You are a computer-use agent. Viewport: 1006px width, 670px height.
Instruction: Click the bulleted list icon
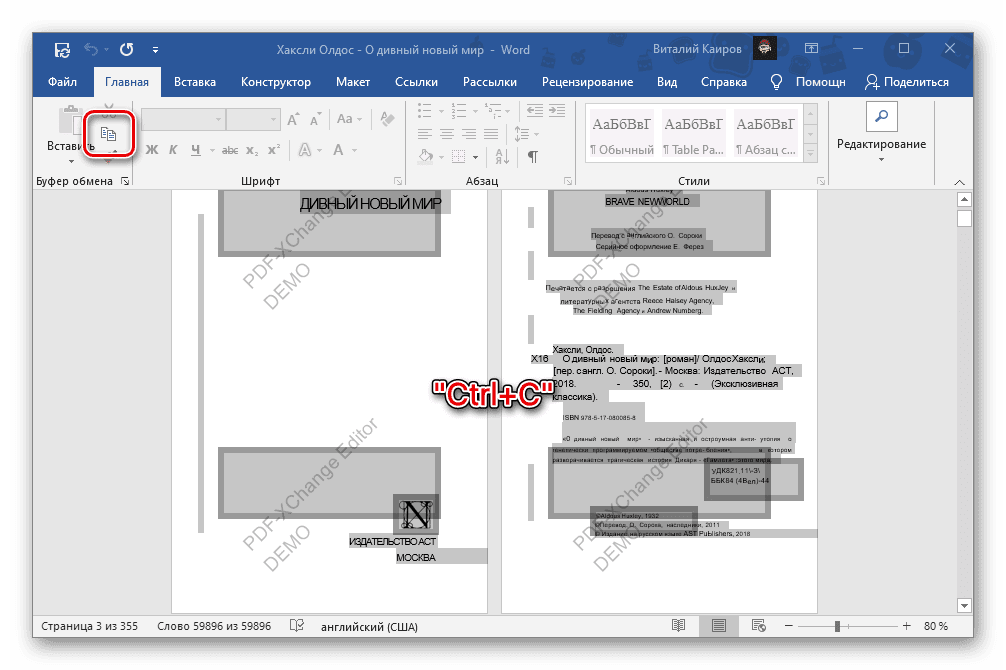425,110
